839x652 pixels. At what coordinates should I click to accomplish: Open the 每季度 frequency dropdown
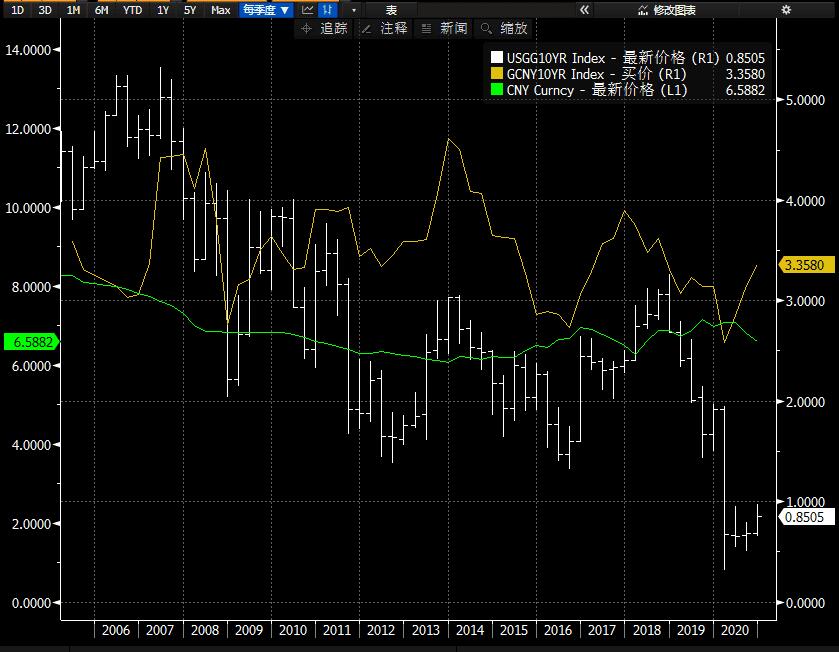(266, 10)
